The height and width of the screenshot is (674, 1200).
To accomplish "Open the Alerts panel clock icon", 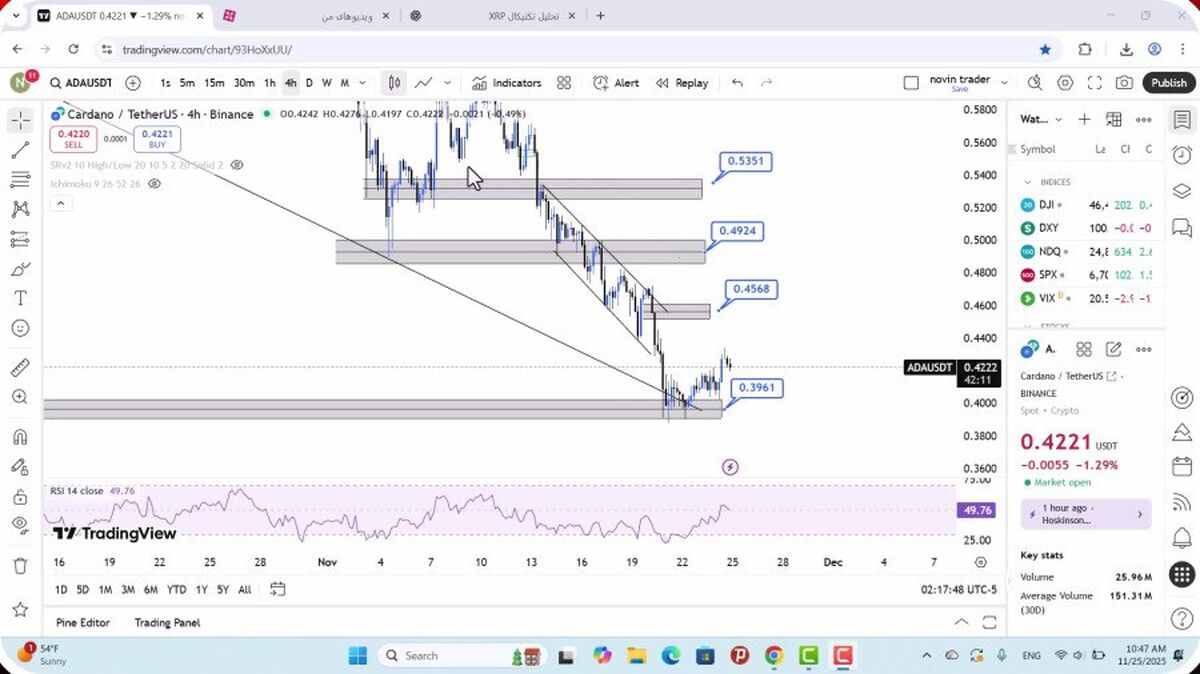I will coord(1181,155).
